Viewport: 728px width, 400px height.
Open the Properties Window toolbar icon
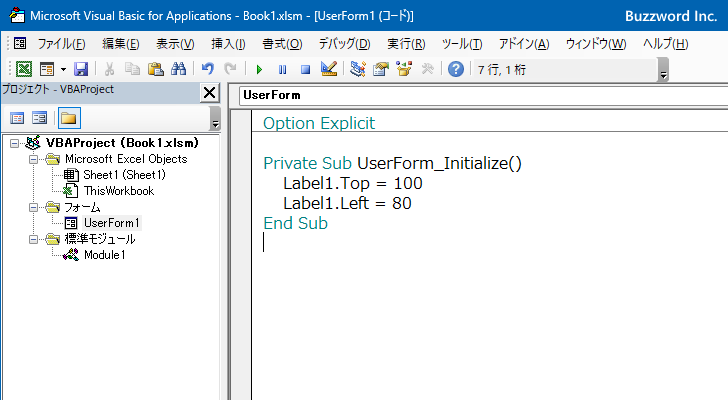(381, 69)
